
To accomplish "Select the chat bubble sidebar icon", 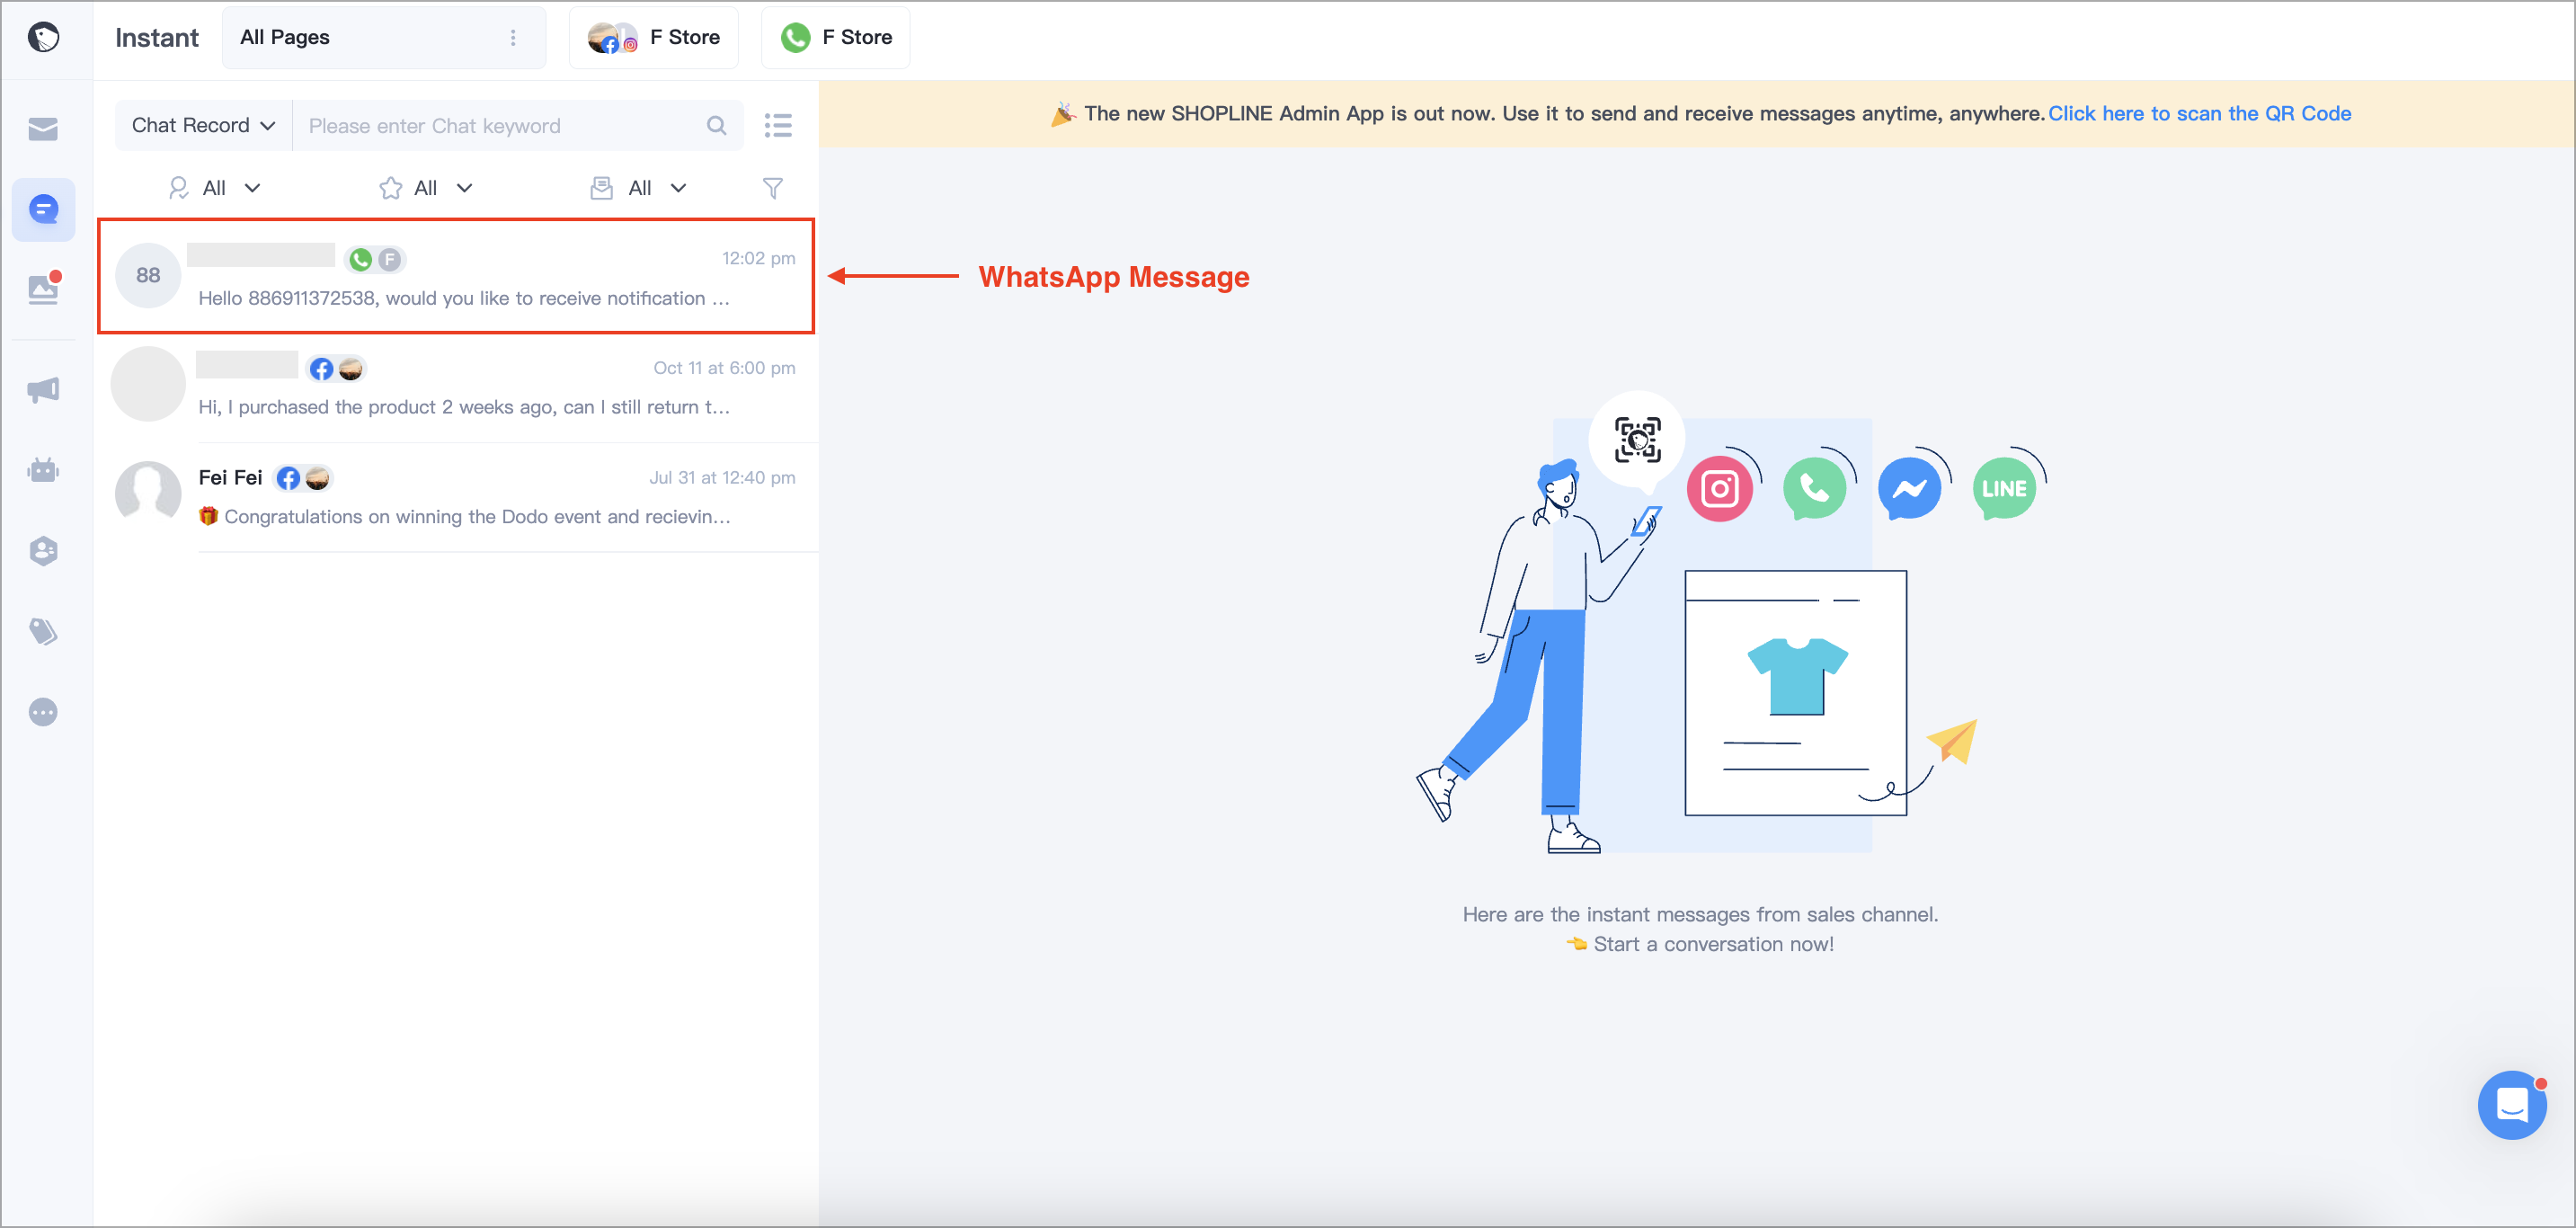I will [x=43, y=210].
